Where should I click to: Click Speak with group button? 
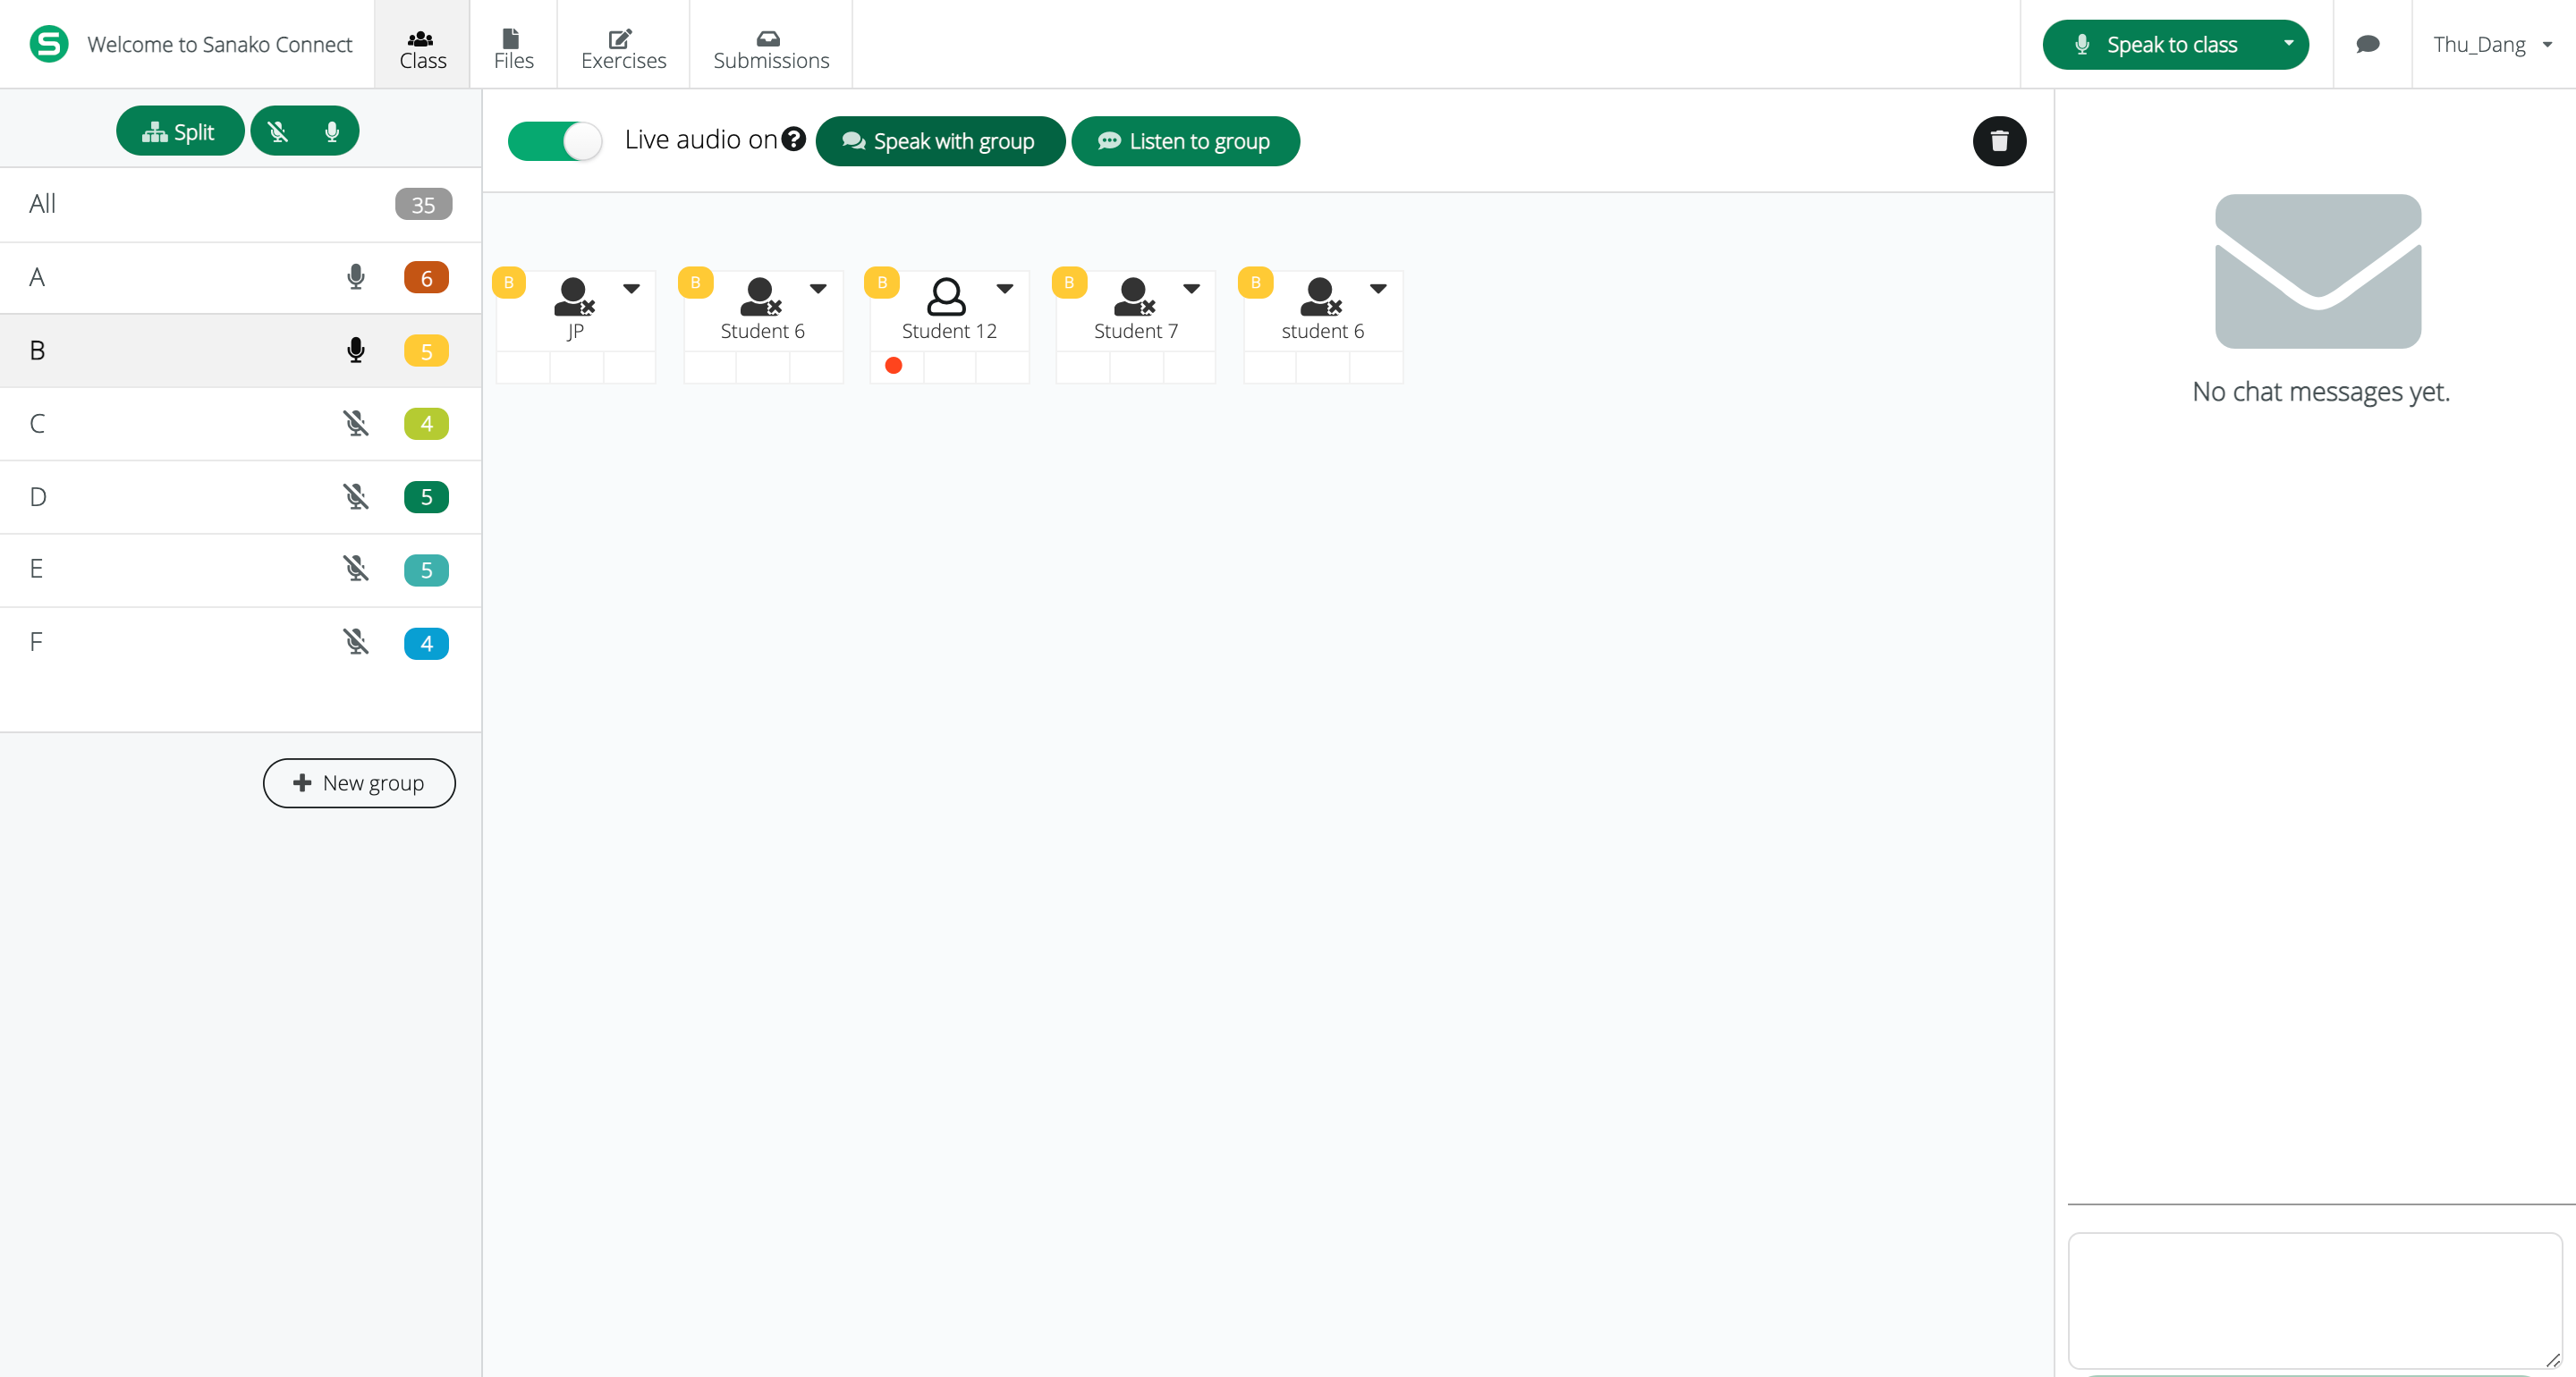[940, 141]
